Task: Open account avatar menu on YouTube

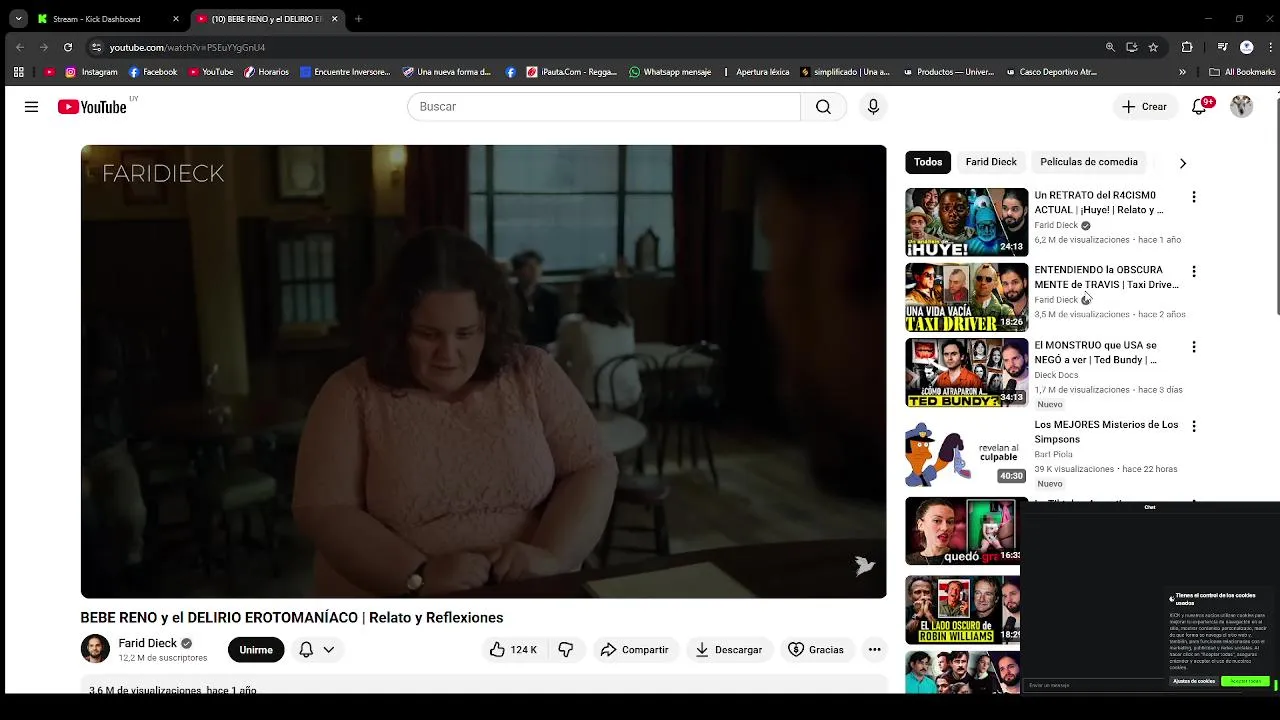Action: (1241, 107)
